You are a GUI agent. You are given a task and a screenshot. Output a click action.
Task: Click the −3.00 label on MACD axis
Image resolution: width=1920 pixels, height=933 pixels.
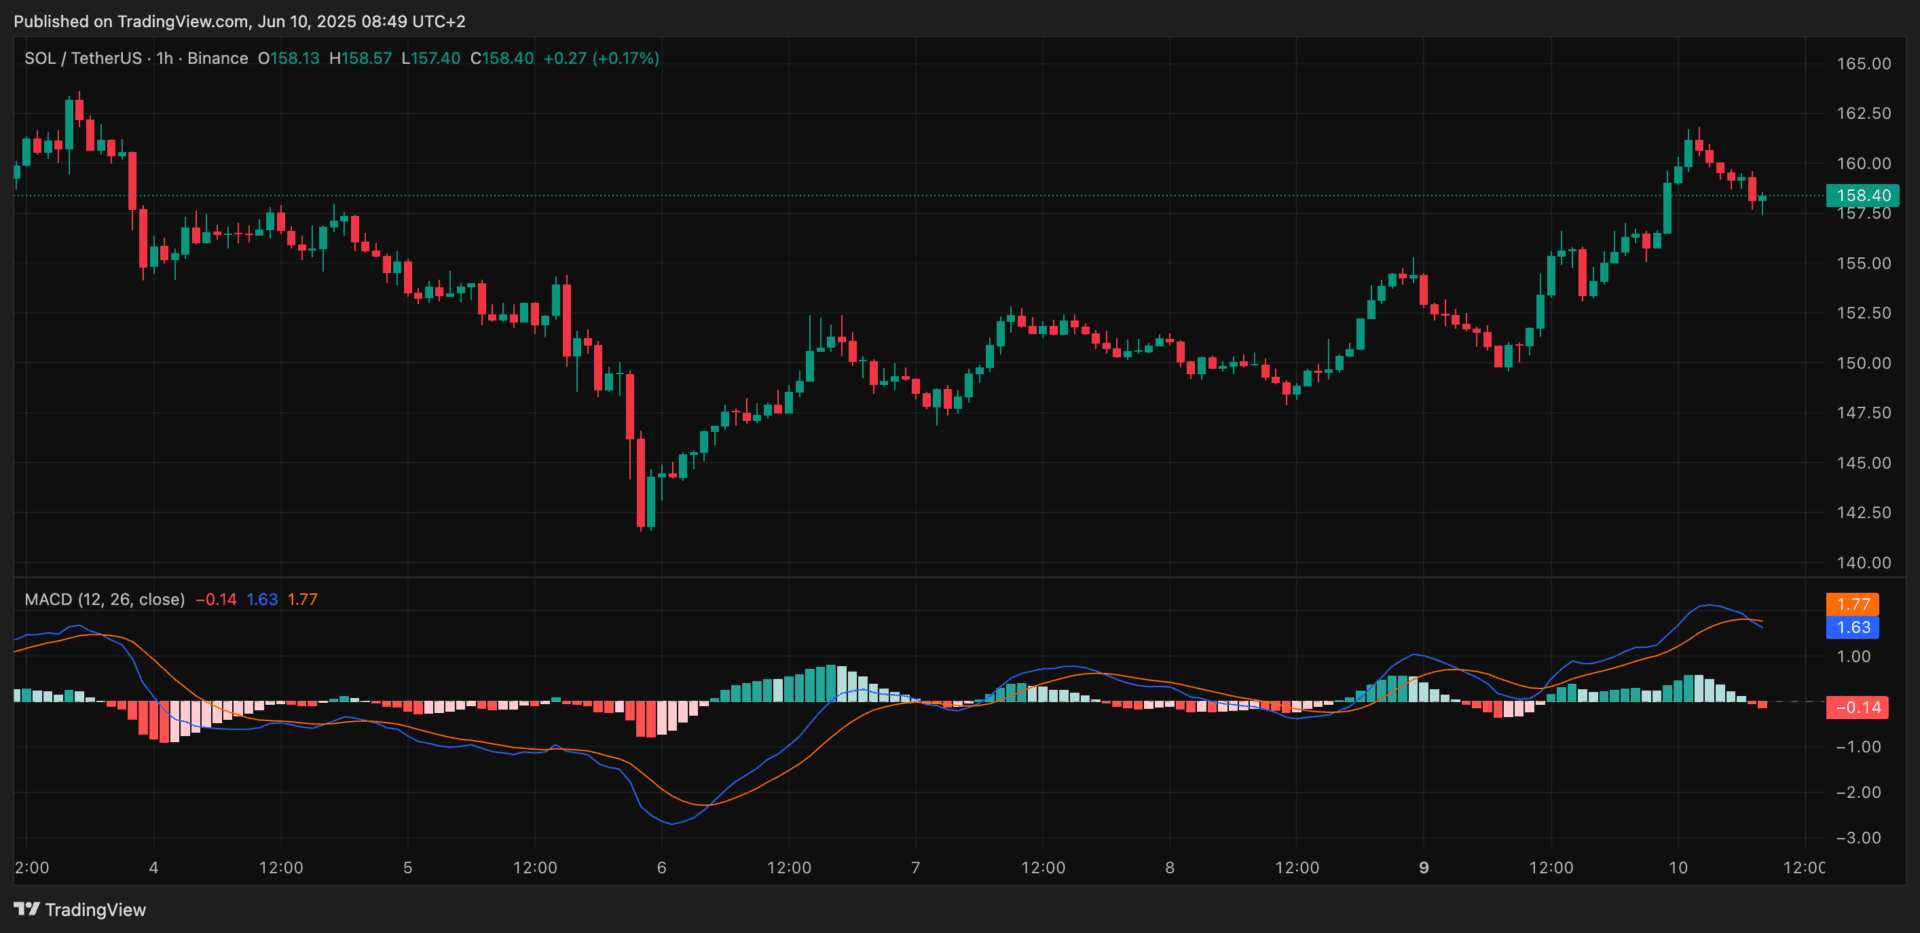pyautogui.click(x=1858, y=837)
